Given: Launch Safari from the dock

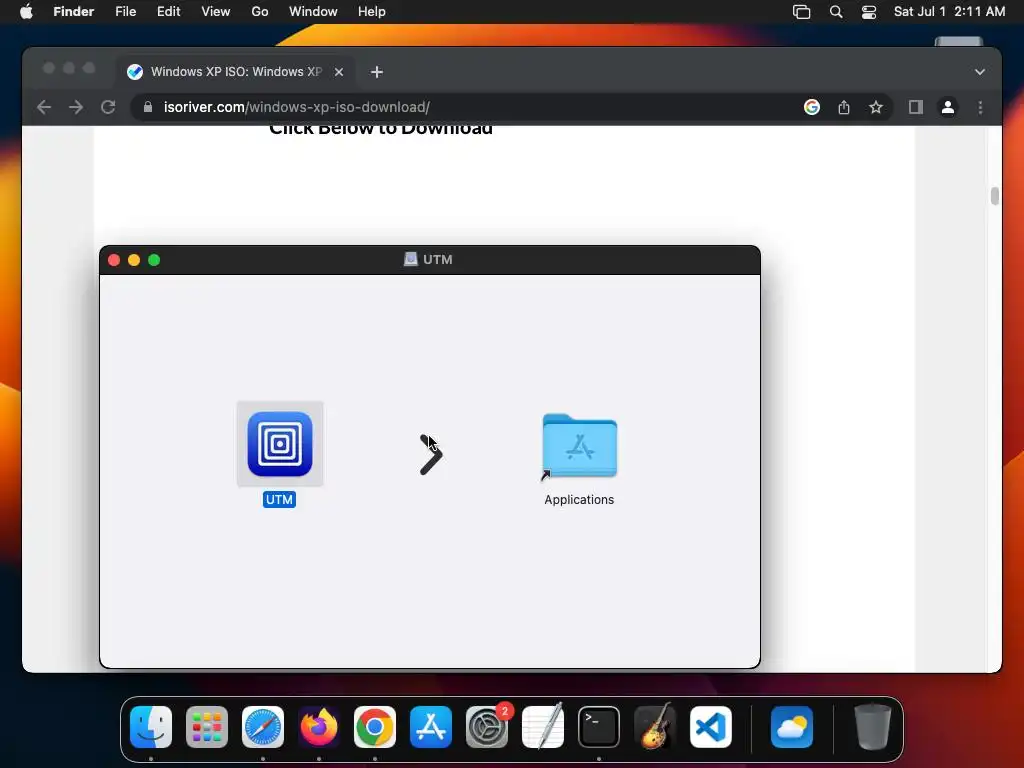Looking at the screenshot, I should (x=263, y=727).
